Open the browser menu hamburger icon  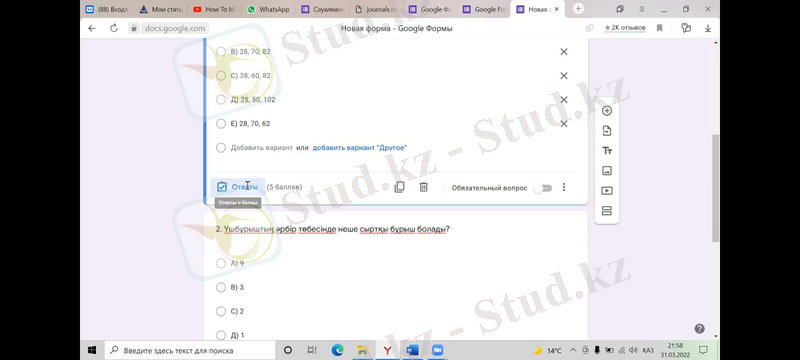641,9
